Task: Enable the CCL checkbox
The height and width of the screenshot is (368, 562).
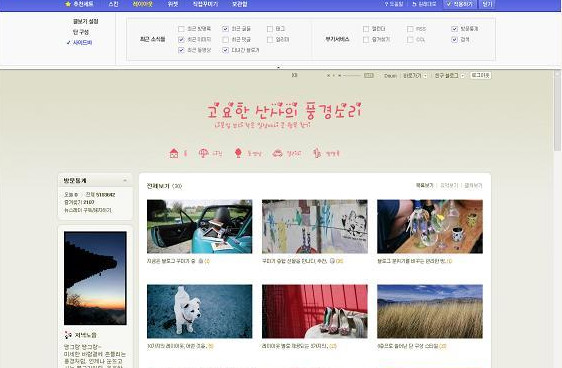Action: 410,40
